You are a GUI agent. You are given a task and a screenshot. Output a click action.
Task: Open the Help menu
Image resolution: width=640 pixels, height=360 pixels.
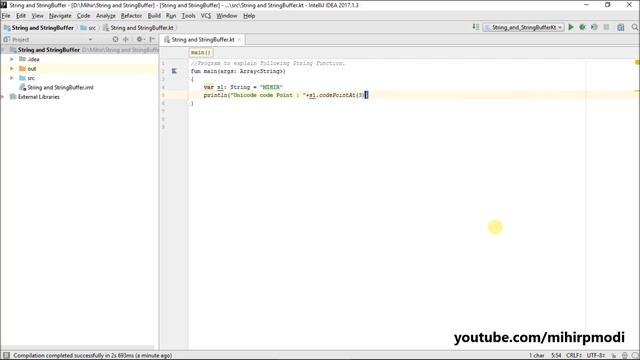[249, 16]
